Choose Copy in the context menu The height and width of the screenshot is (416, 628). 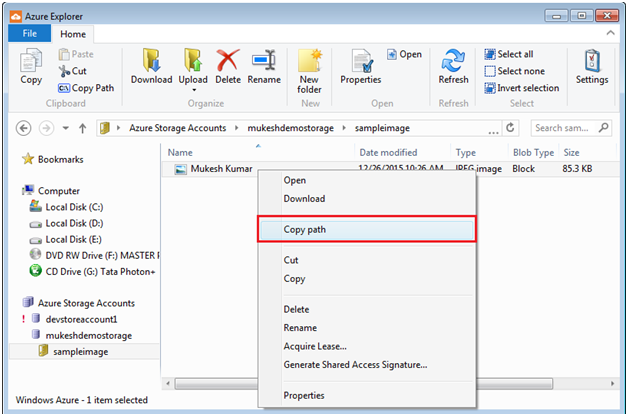[366, 279]
